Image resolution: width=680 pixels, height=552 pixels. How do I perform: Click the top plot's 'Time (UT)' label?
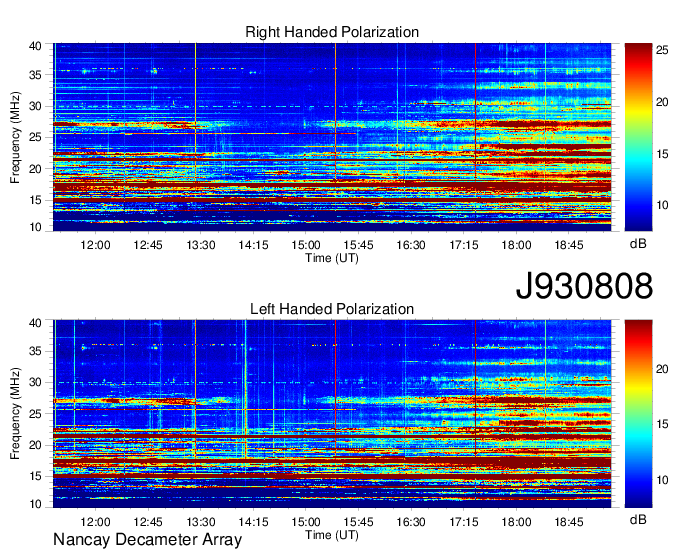coord(332,258)
